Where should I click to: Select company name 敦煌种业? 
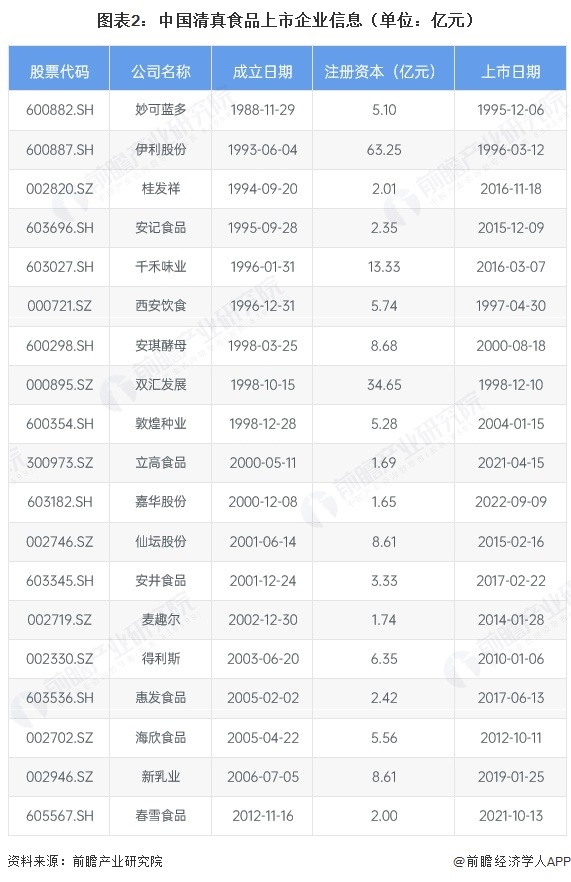coord(160,424)
